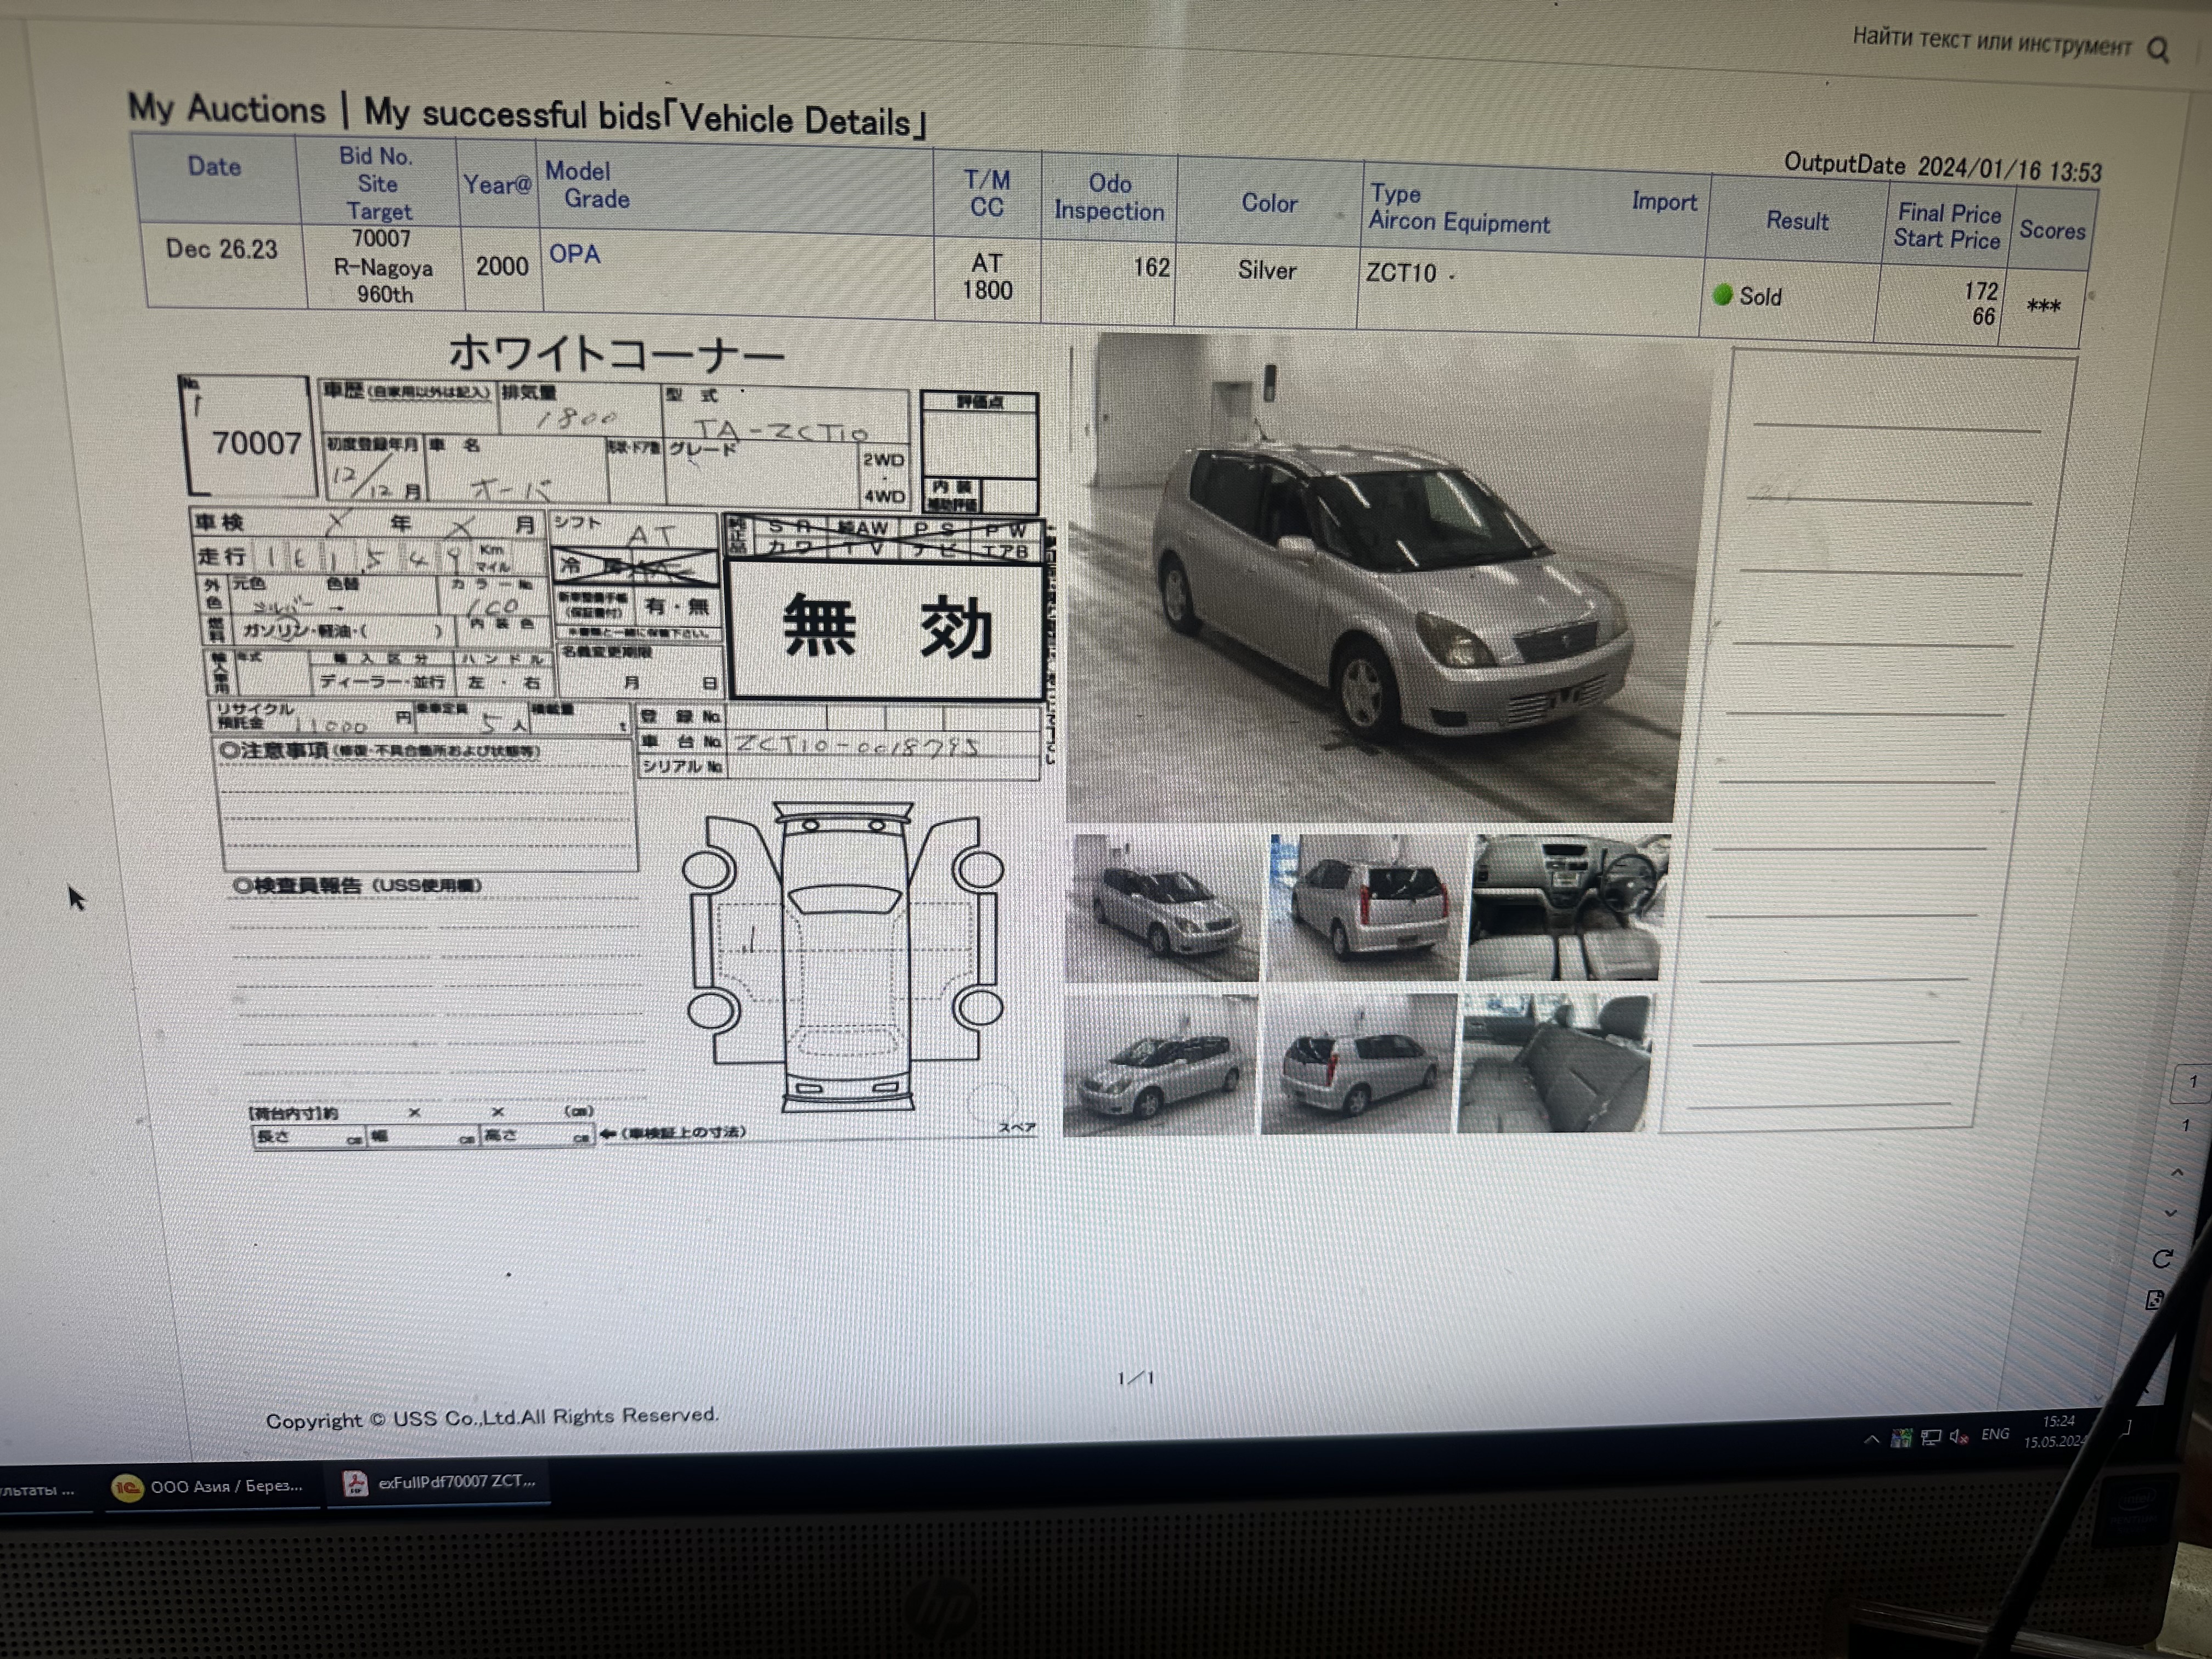Click the large '70007' lot number box
This screenshot has width=2212, height=1659.
coord(250,436)
